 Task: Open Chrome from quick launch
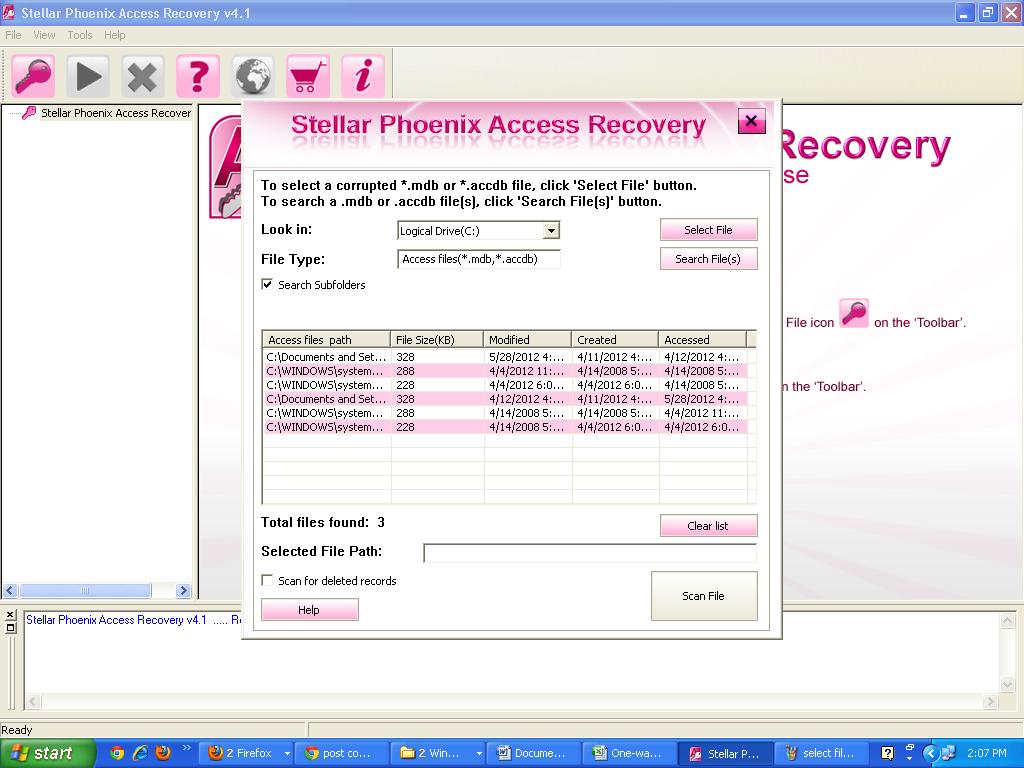tap(117, 753)
